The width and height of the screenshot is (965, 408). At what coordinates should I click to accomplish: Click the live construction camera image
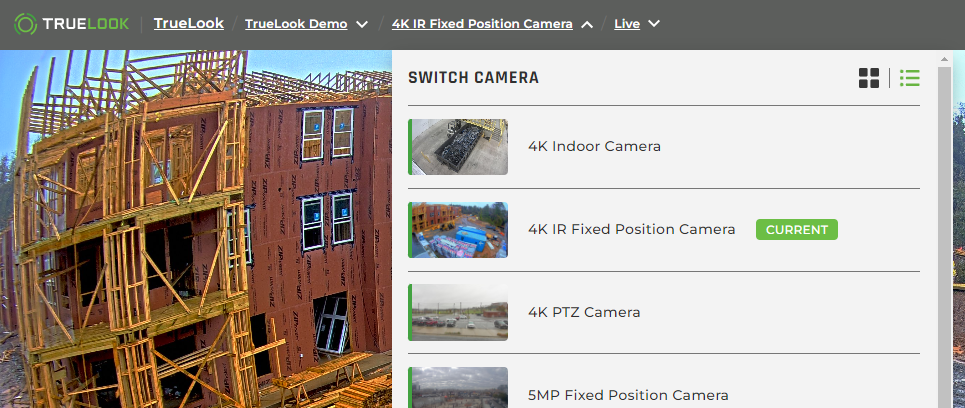(196, 229)
